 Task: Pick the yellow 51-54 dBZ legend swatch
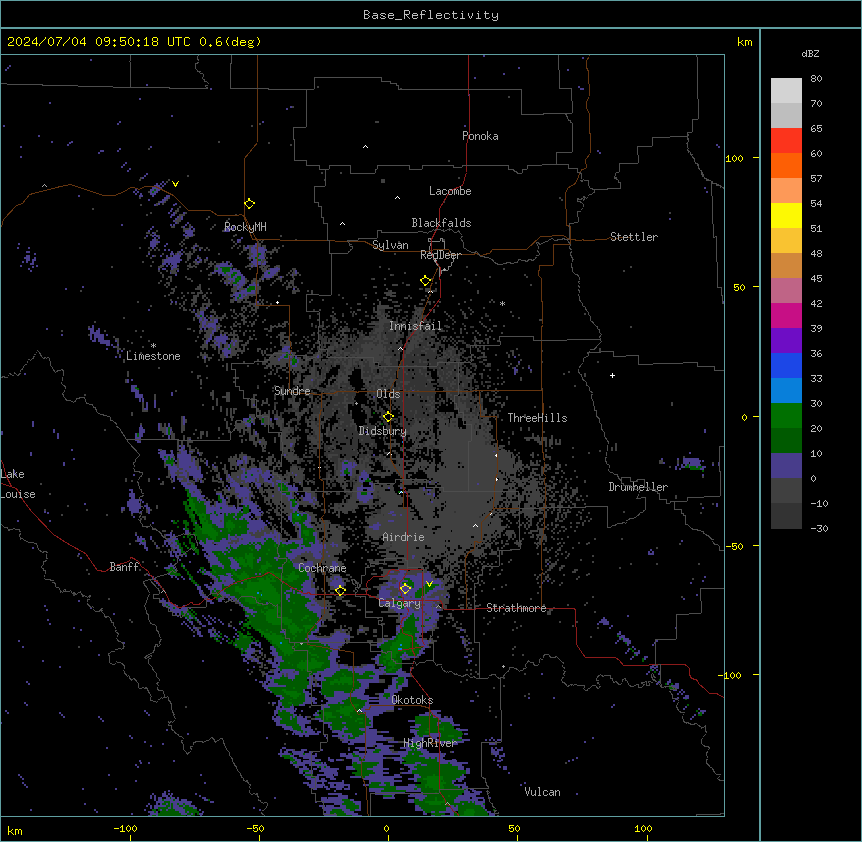[786, 215]
